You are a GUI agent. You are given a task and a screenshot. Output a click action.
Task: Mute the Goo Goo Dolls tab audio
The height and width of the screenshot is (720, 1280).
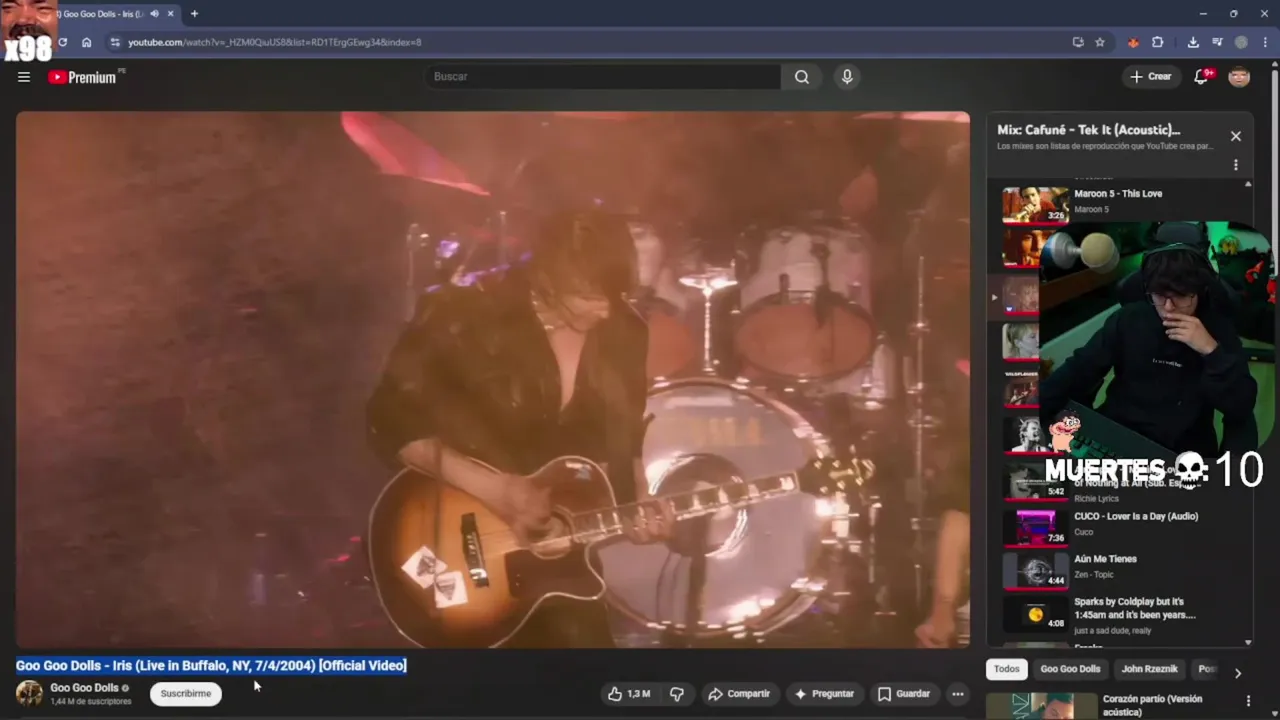pos(154,14)
